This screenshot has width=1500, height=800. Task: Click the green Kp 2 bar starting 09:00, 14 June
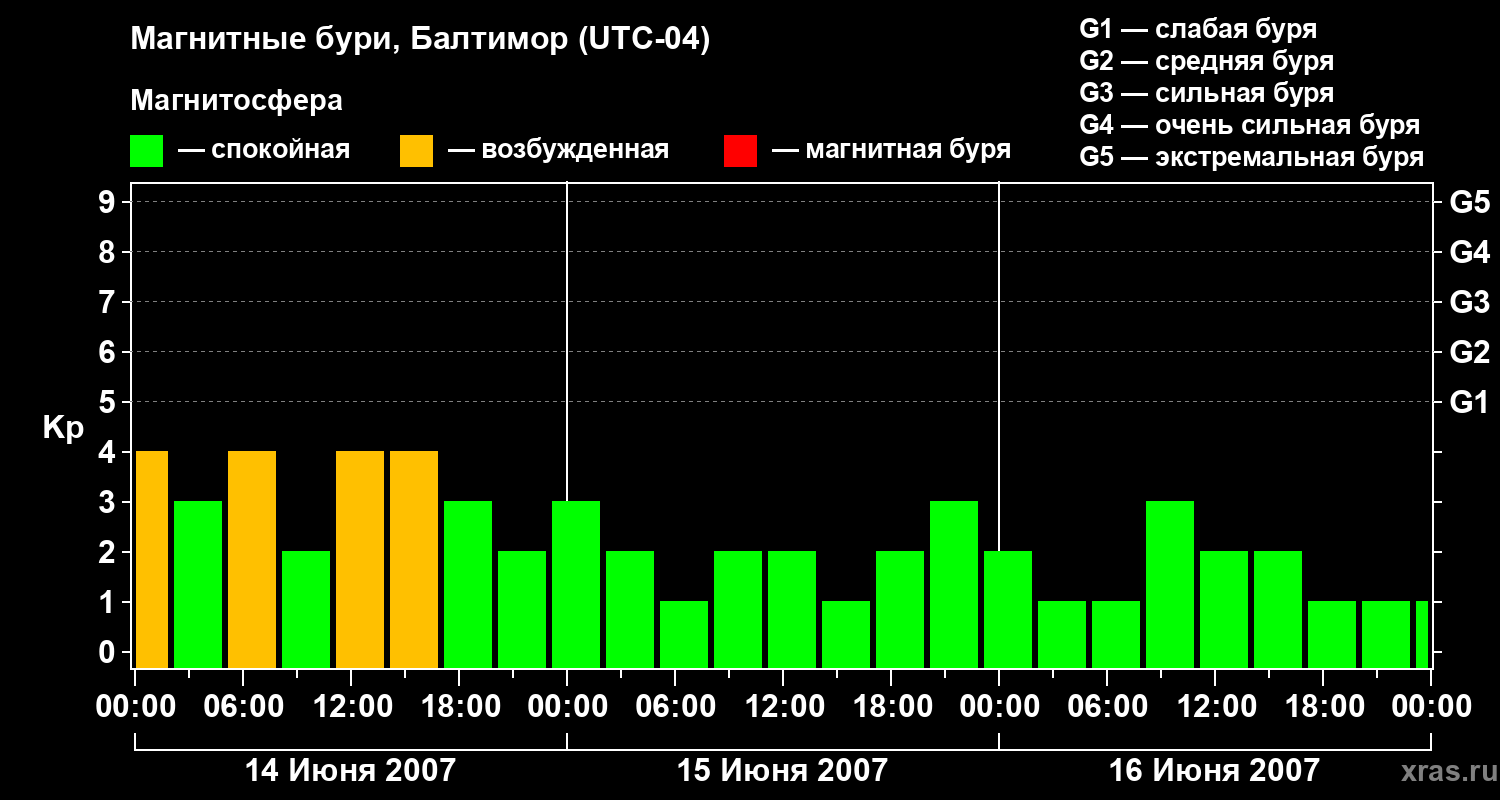[x=306, y=609]
